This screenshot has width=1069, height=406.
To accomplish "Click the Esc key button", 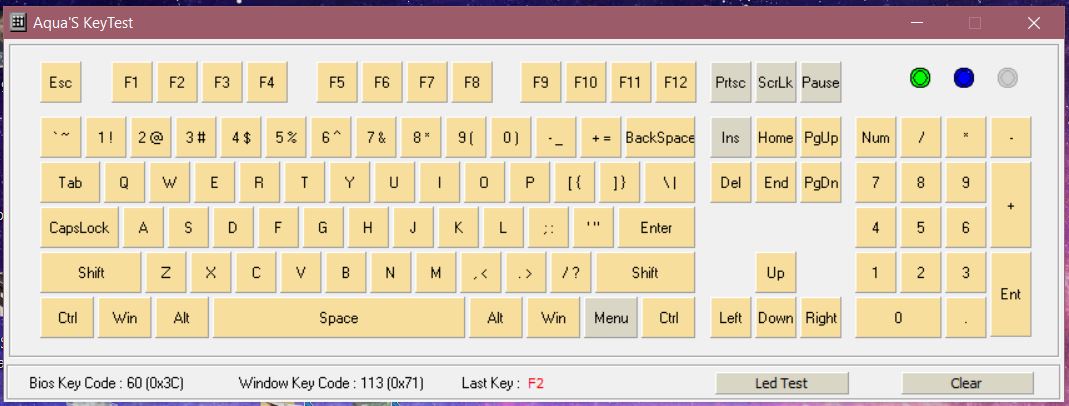I will click(x=61, y=82).
